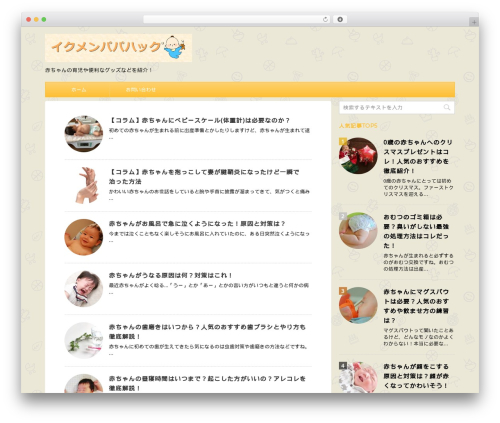Viewport: 500px width, 423px height.
Task: Click the crying newborn thumbnail ranked 4
Action: click(x=358, y=377)
